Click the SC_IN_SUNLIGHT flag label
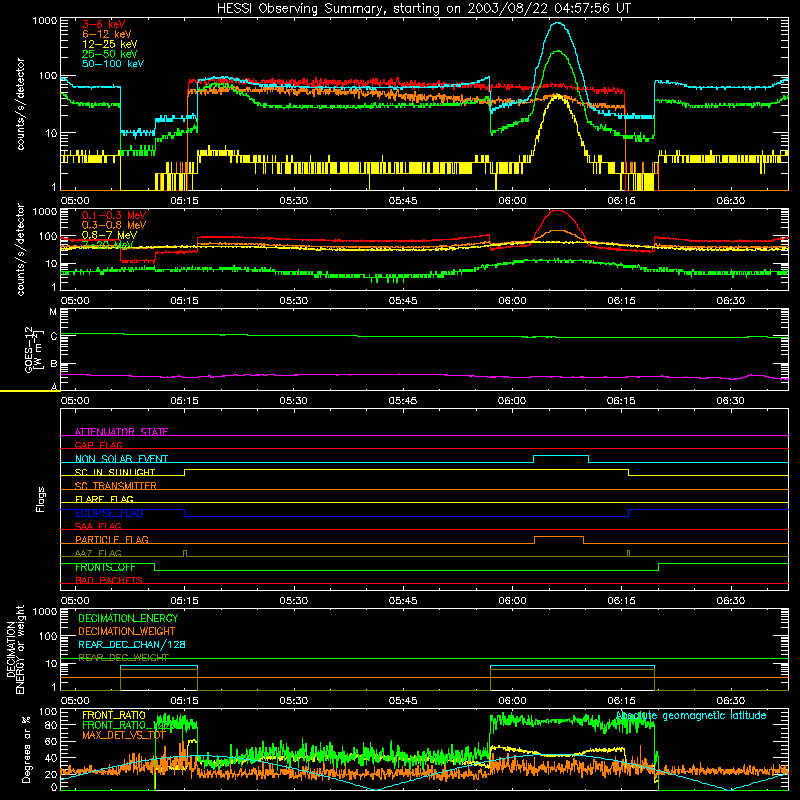Viewport: 800px width, 800px height. 115,472
